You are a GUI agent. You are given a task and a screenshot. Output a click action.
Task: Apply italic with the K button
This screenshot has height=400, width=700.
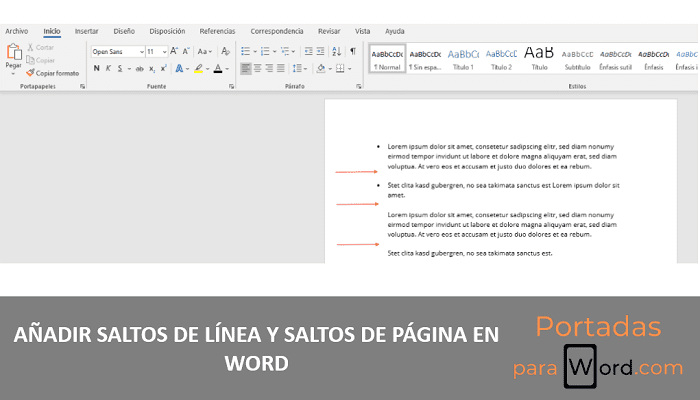tap(108, 69)
